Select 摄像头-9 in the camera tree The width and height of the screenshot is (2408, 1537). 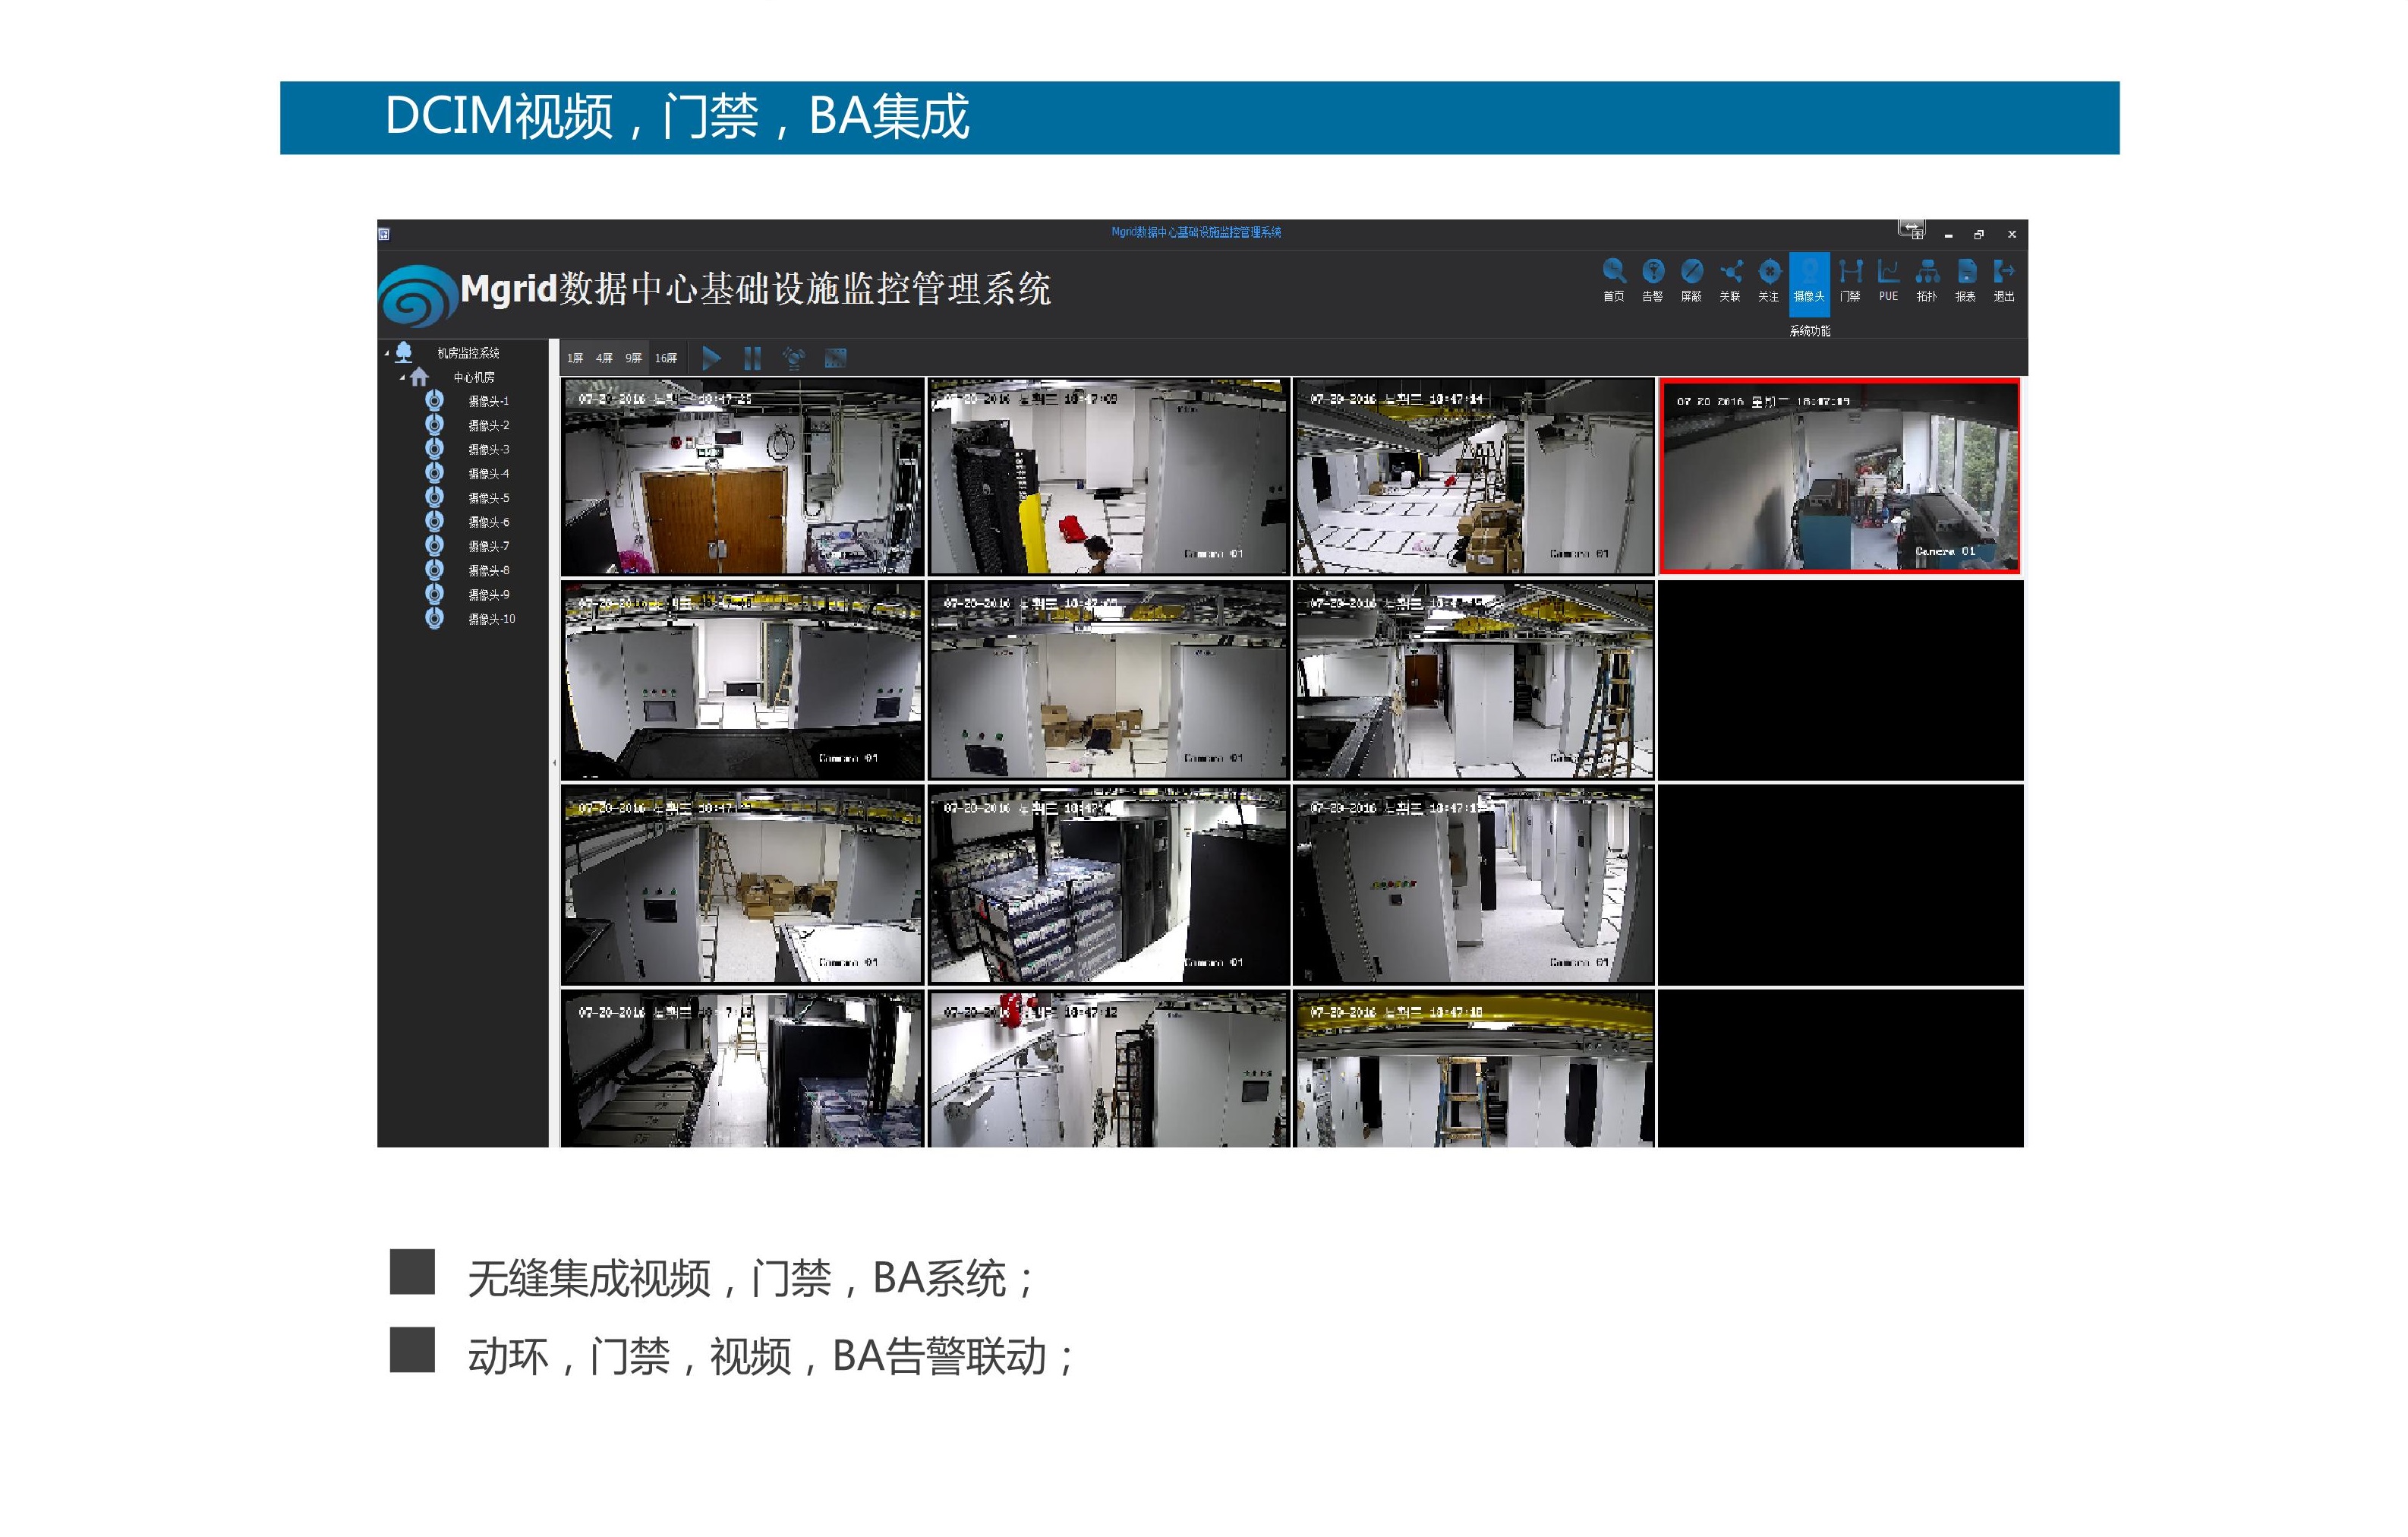(x=489, y=594)
